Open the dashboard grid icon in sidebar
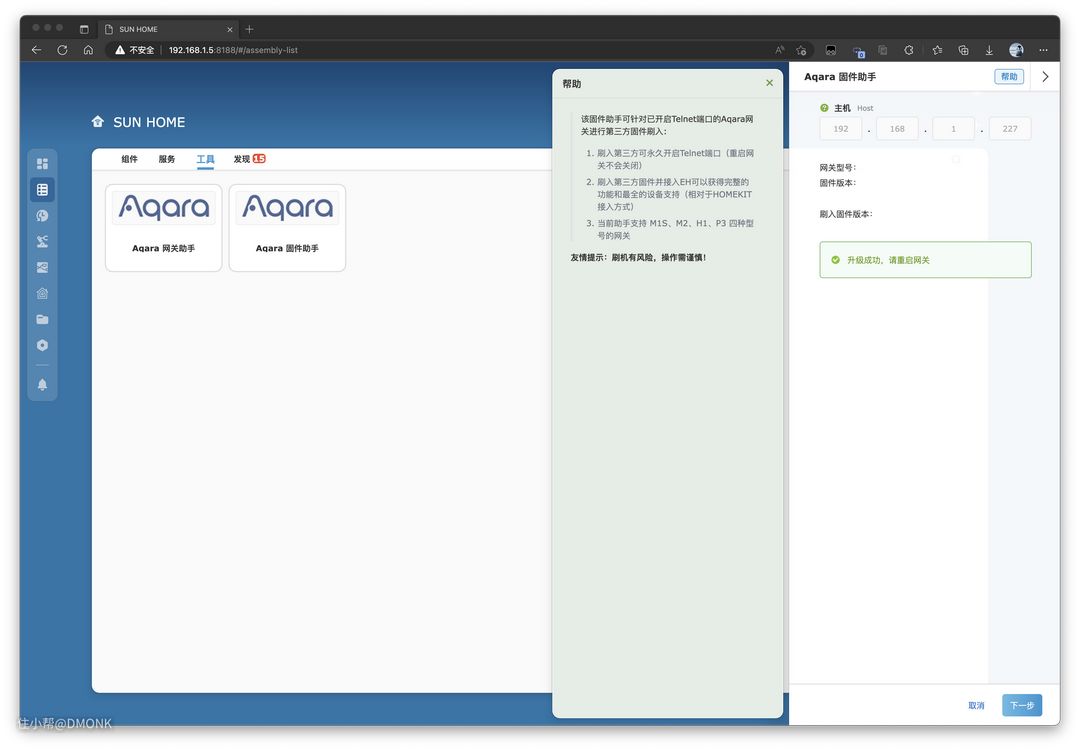This screenshot has width=1080, height=750. pyautogui.click(x=42, y=163)
